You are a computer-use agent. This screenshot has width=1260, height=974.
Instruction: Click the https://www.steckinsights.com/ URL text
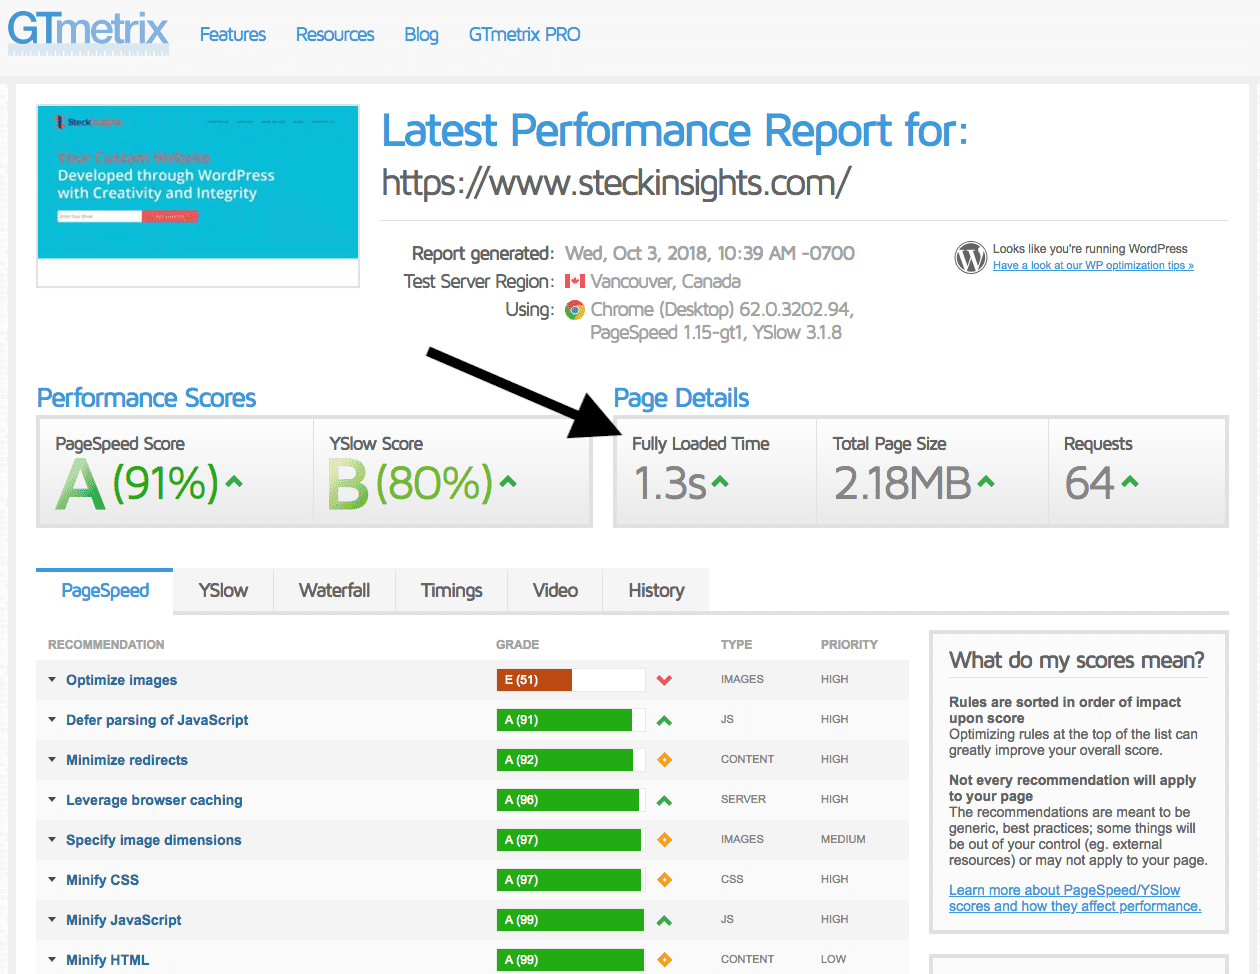pyautogui.click(x=616, y=183)
